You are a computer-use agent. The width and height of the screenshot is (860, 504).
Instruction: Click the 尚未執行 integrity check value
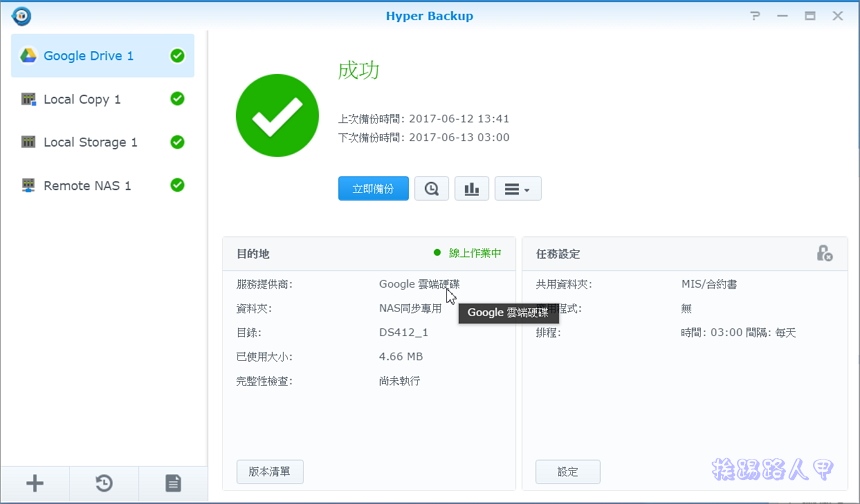(x=399, y=381)
